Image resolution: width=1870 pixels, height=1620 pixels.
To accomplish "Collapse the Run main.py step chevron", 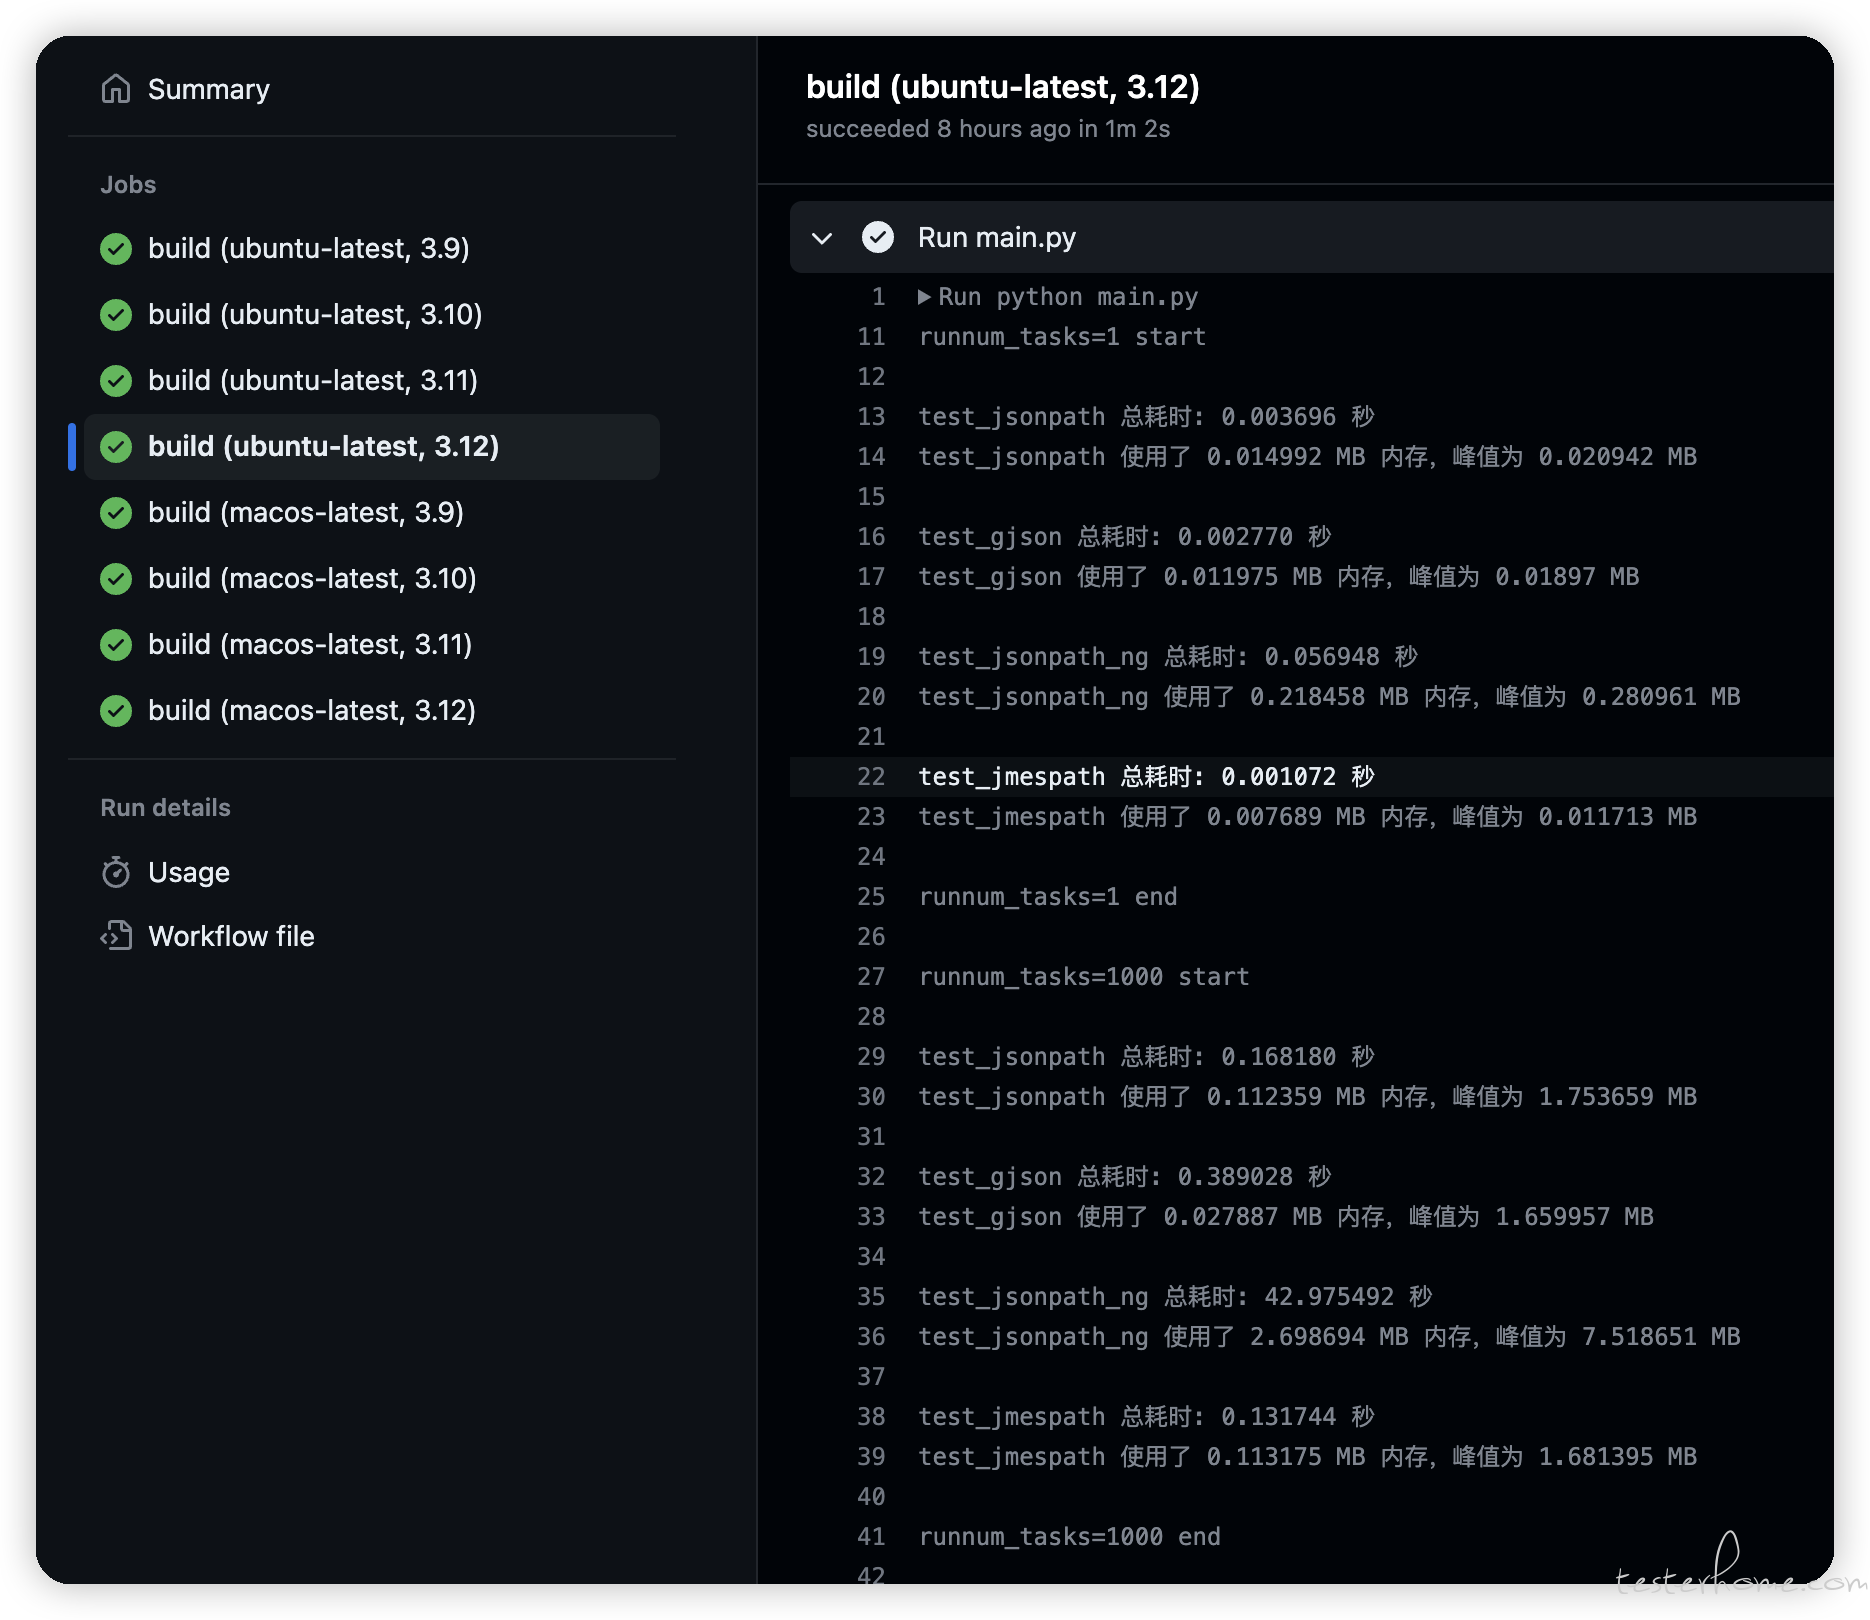I will 822,238.
